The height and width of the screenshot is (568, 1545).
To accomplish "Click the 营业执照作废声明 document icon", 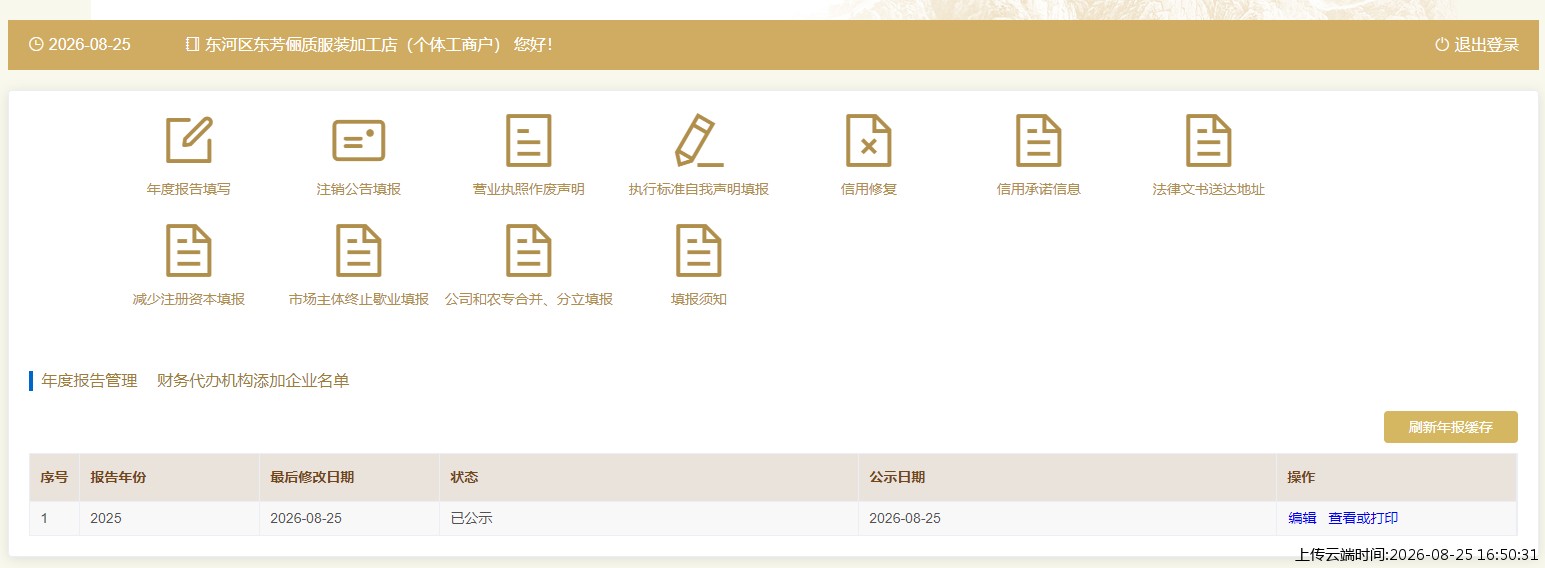I will point(529,140).
